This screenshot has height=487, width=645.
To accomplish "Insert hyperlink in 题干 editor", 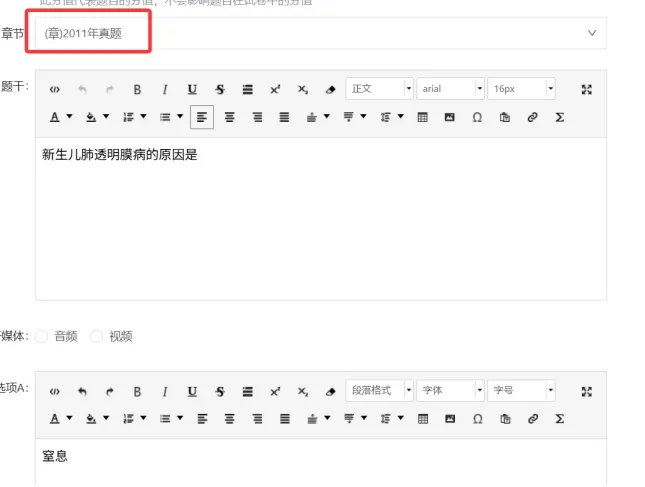I will (532, 117).
